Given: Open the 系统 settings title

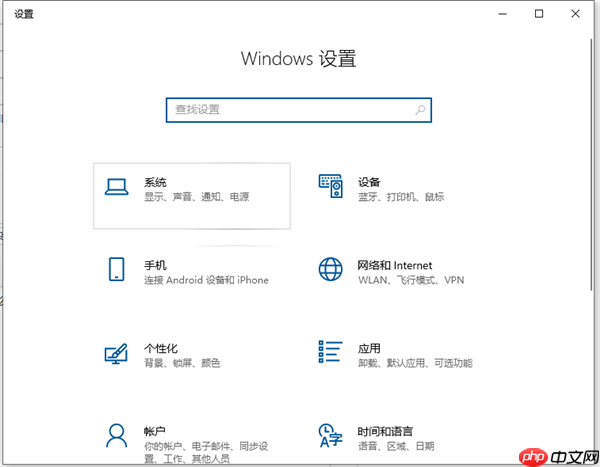Looking at the screenshot, I should point(155,182).
